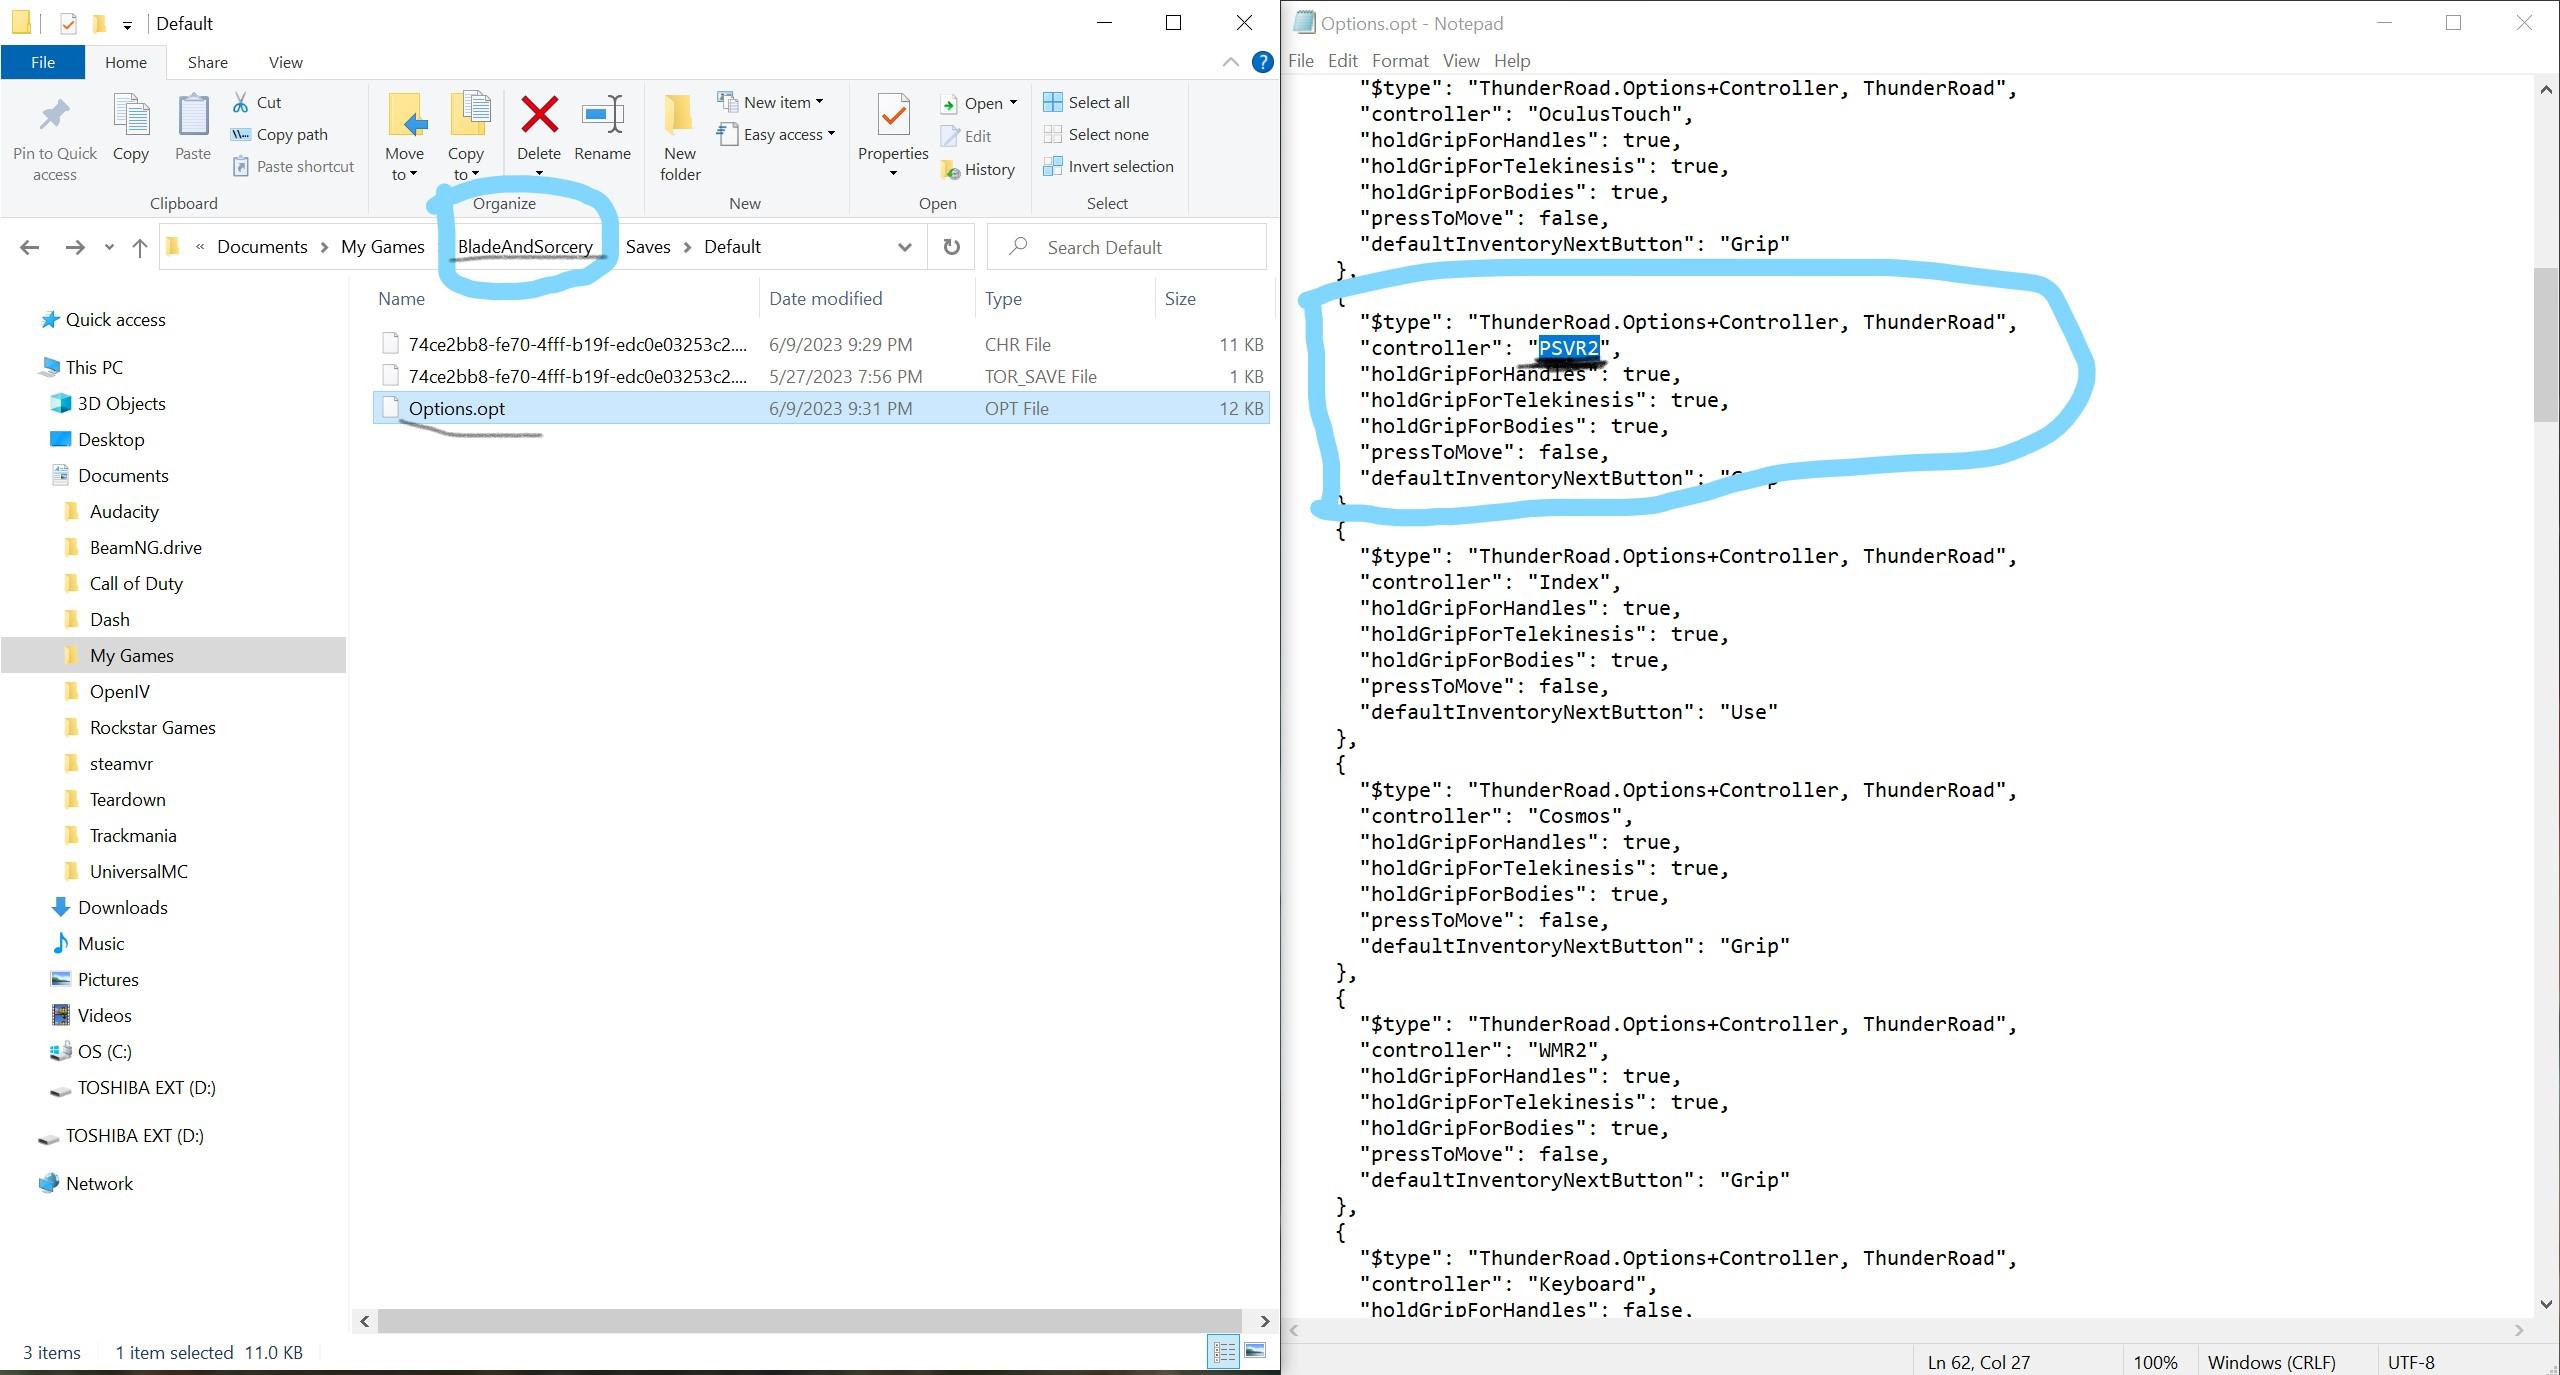Switch to large icons view toggle
2560x1375 pixels.
(x=1255, y=1352)
